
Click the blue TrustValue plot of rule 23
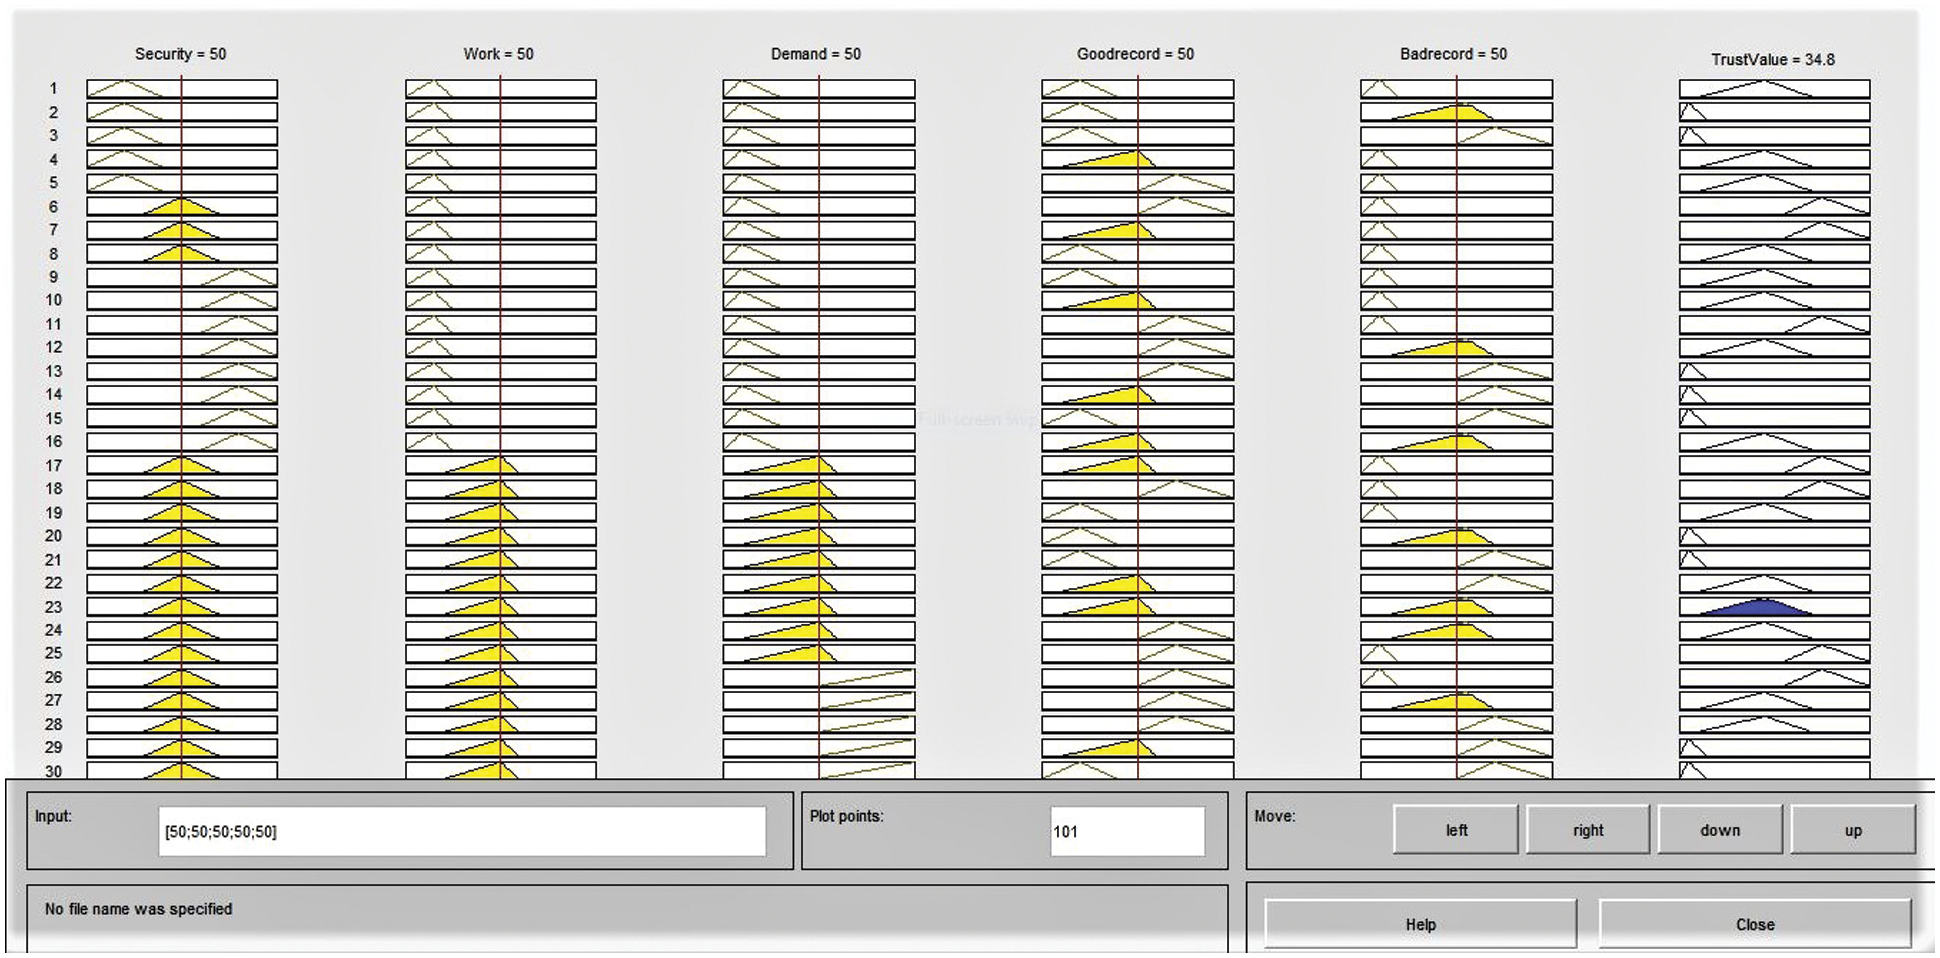pyautogui.click(x=1760, y=607)
